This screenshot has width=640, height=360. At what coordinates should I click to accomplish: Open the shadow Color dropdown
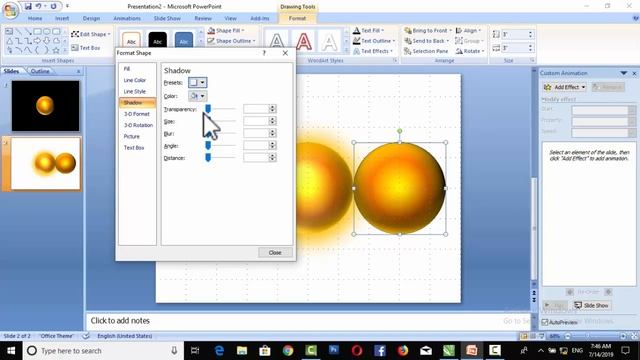(198, 96)
